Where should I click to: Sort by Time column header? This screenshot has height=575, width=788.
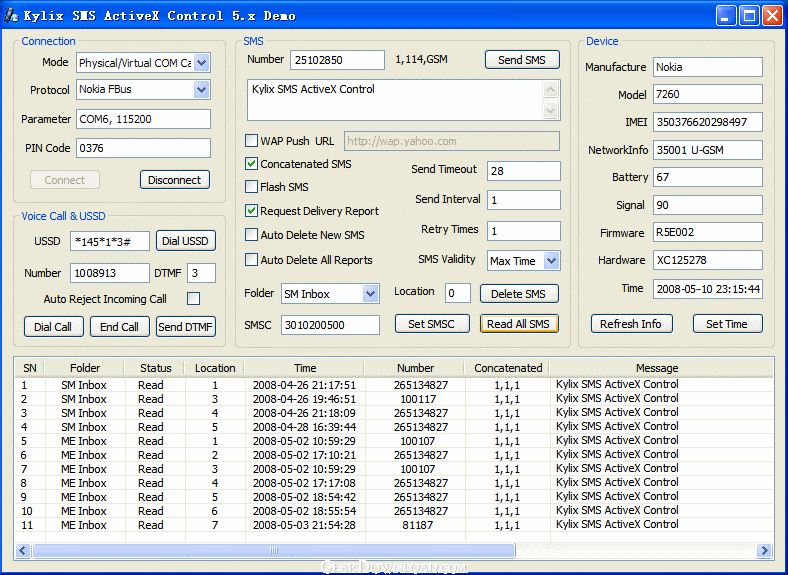click(x=305, y=368)
